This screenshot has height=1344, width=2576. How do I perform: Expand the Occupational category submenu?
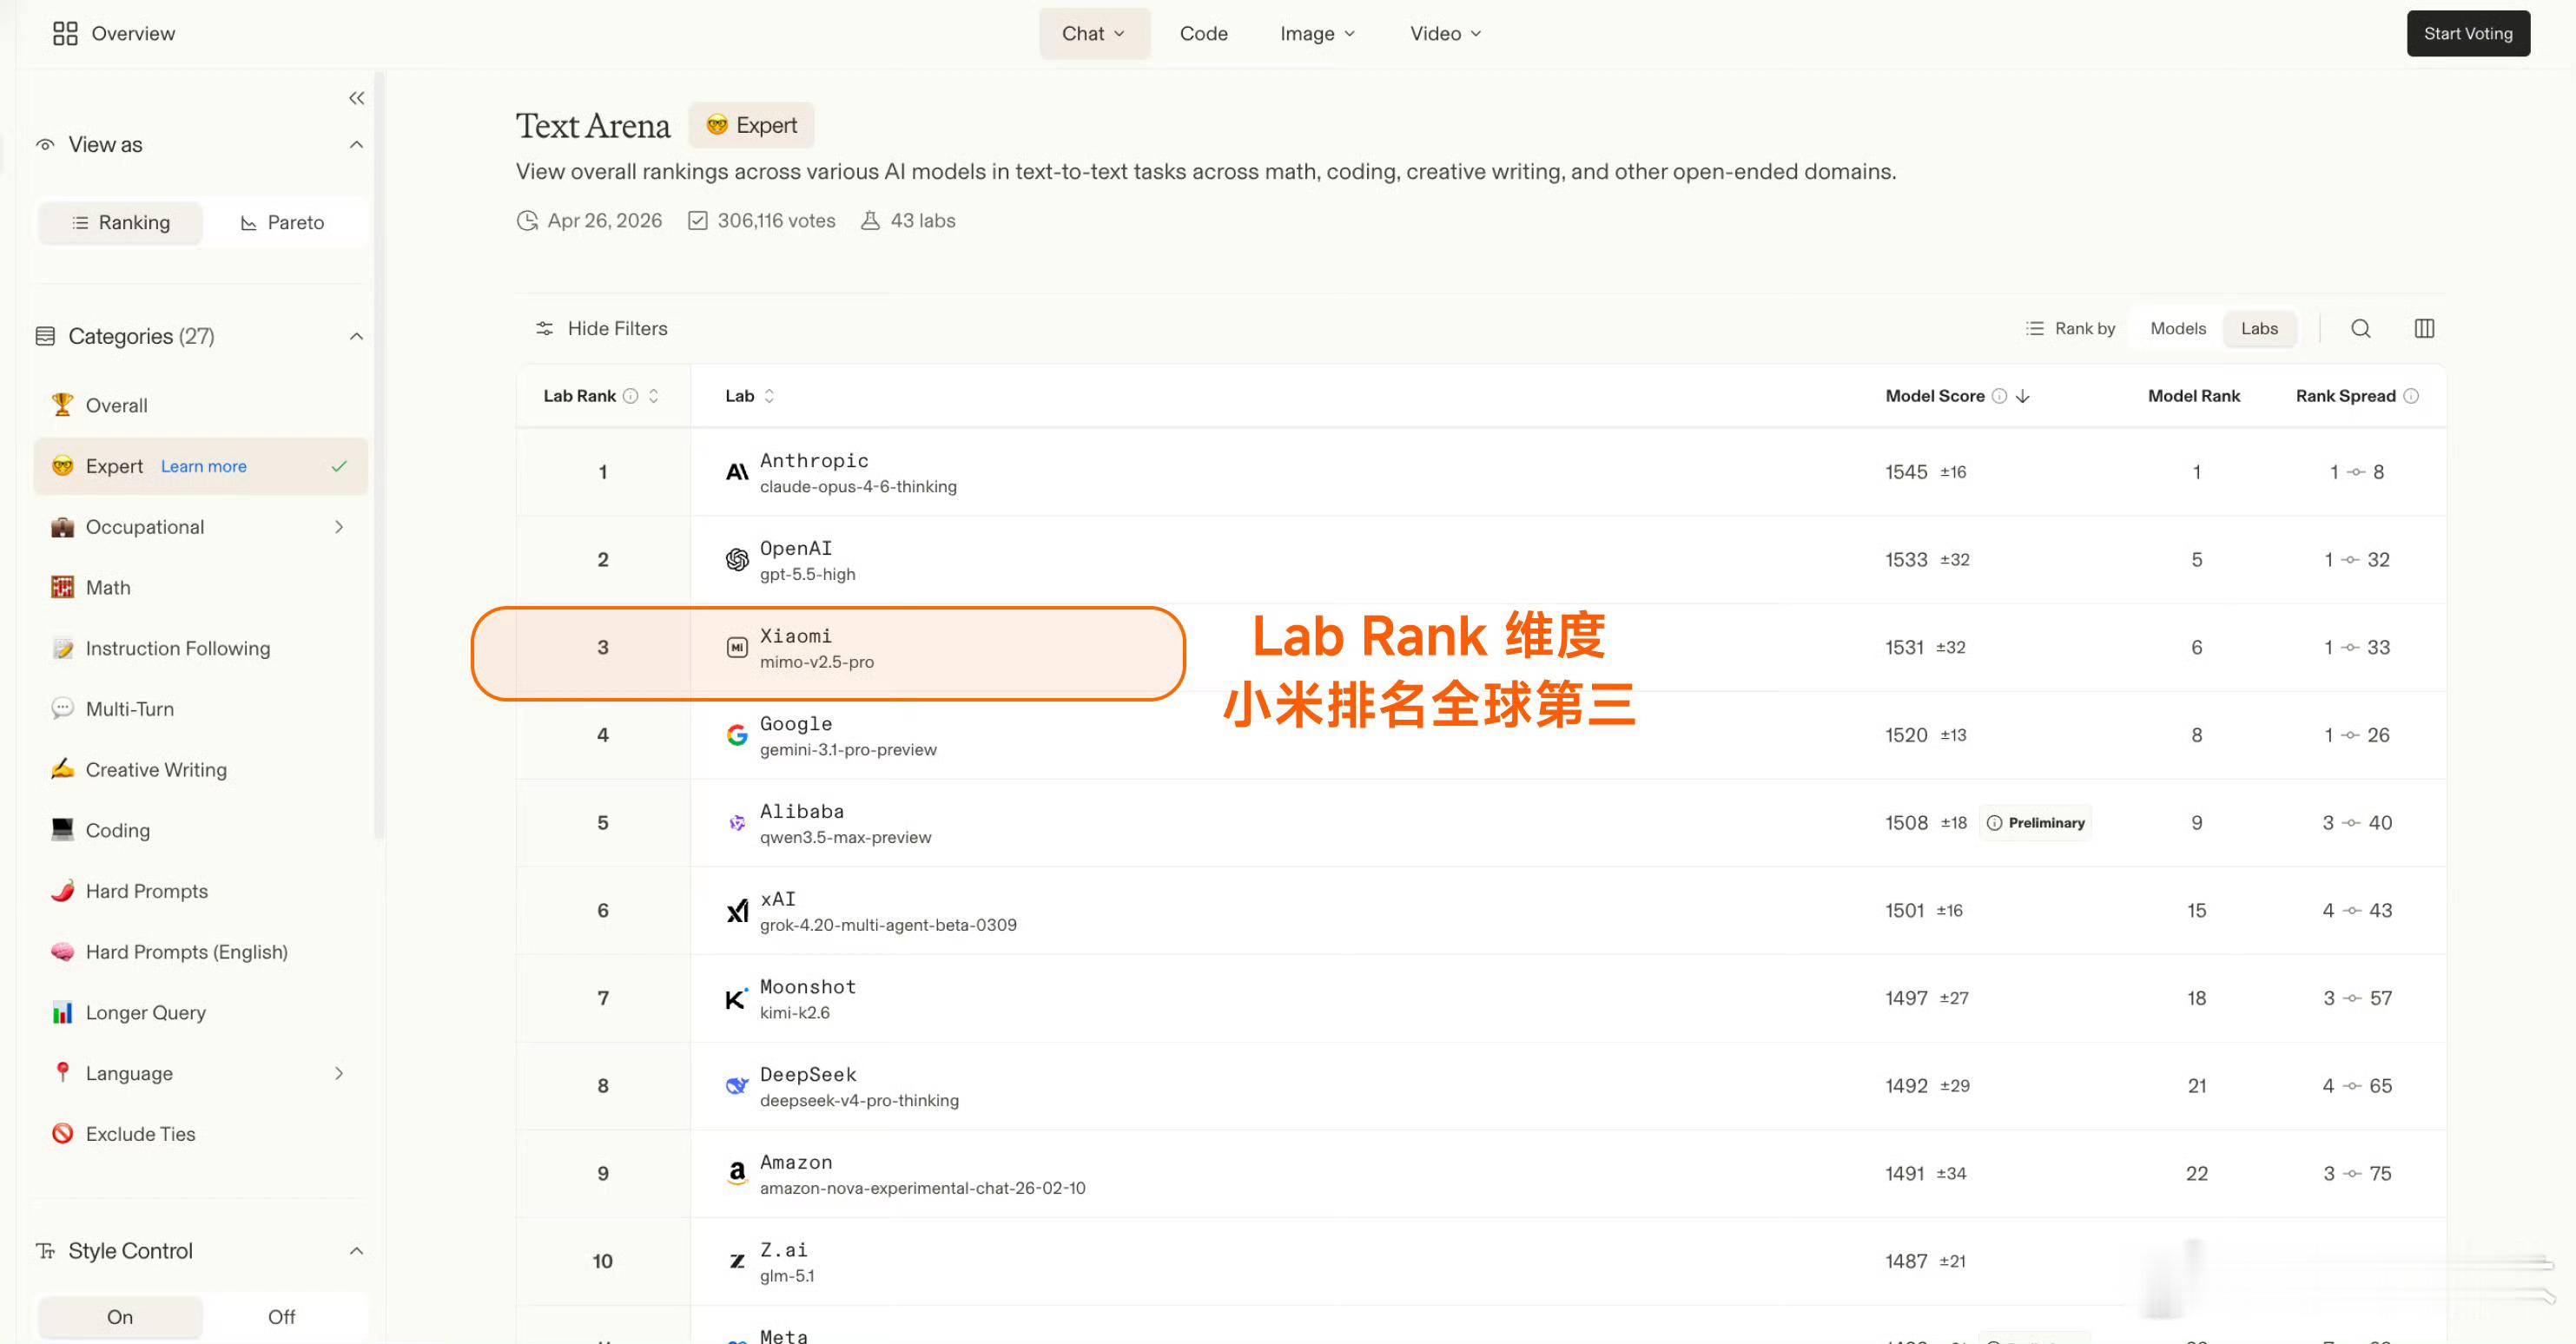(x=339, y=527)
